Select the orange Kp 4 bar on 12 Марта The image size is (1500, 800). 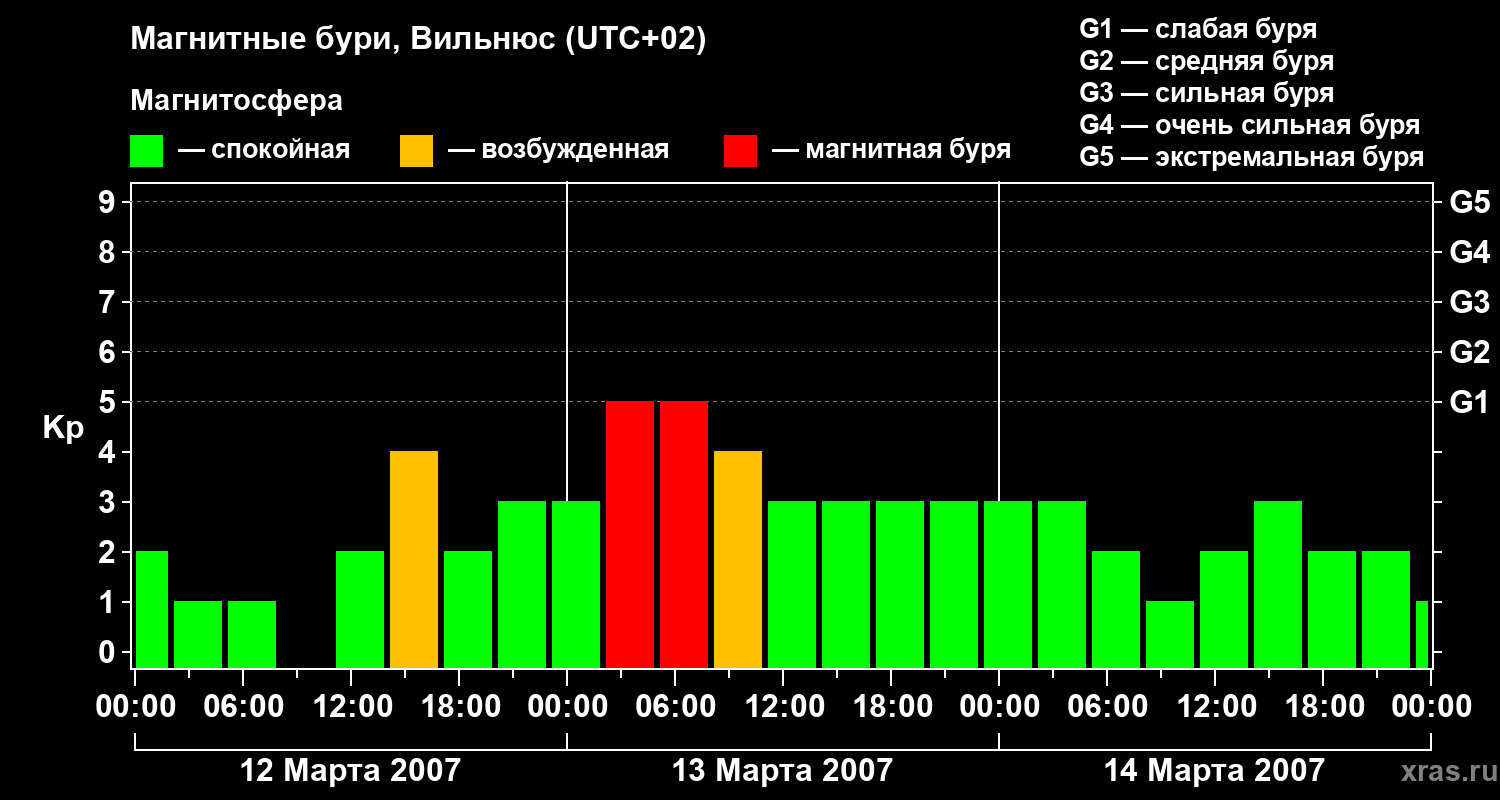[414, 559]
